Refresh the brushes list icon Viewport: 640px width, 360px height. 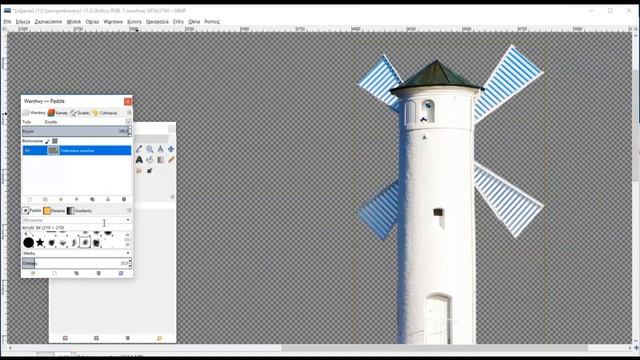[x=121, y=273]
